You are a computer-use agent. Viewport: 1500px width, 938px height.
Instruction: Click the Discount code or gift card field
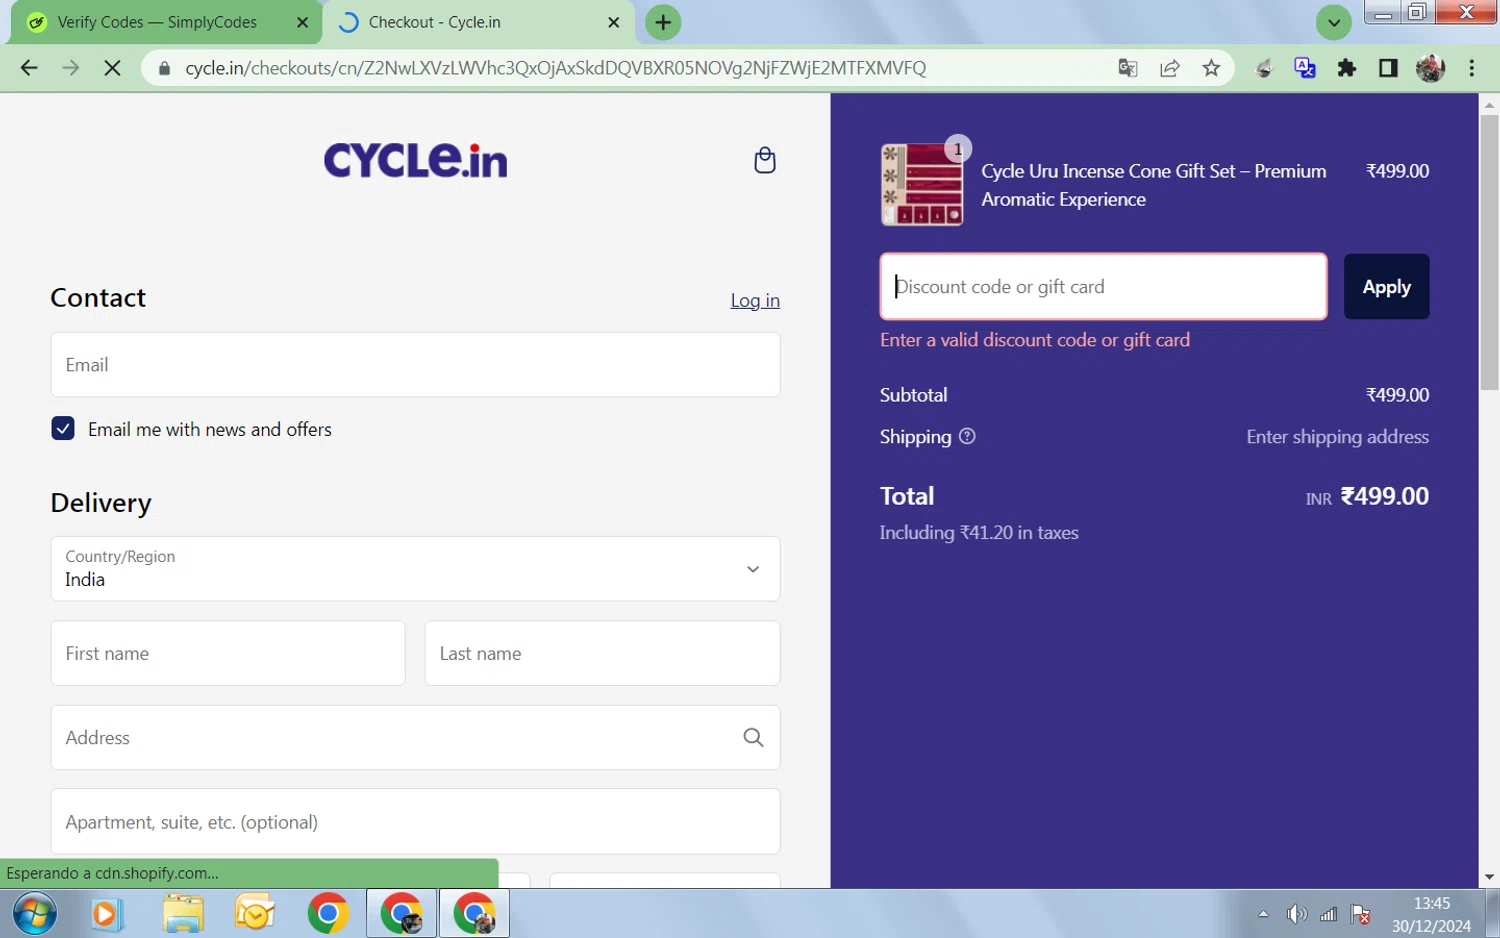(x=1103, y=287)
